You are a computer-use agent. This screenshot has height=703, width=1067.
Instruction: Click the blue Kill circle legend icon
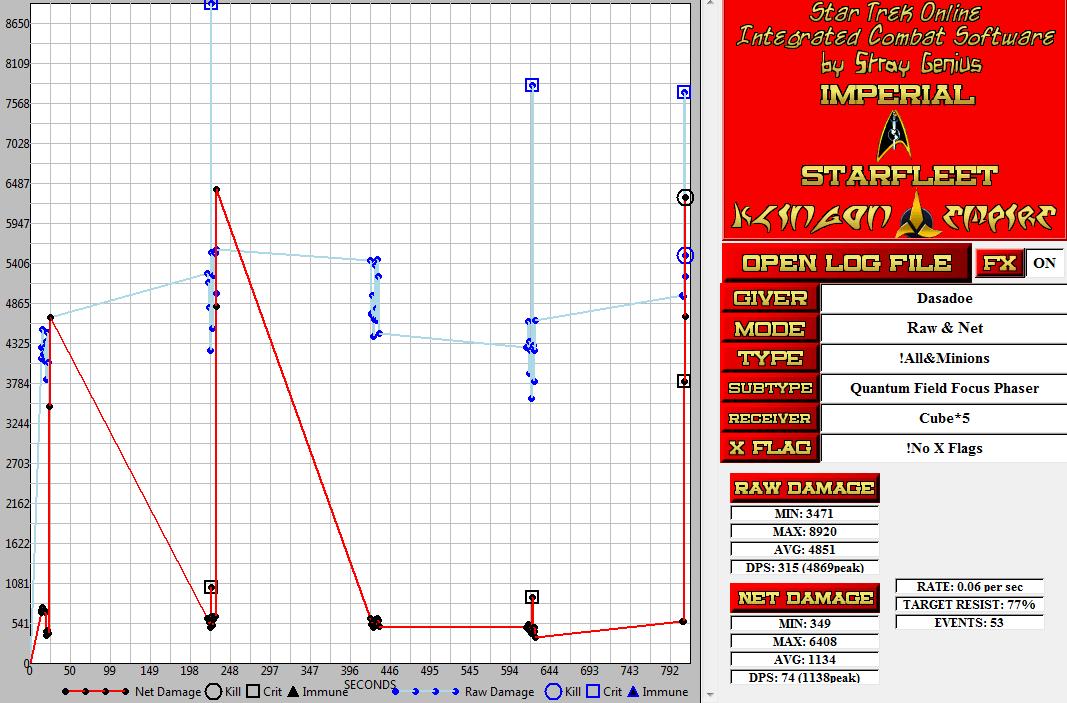click(x=553, y=691)
